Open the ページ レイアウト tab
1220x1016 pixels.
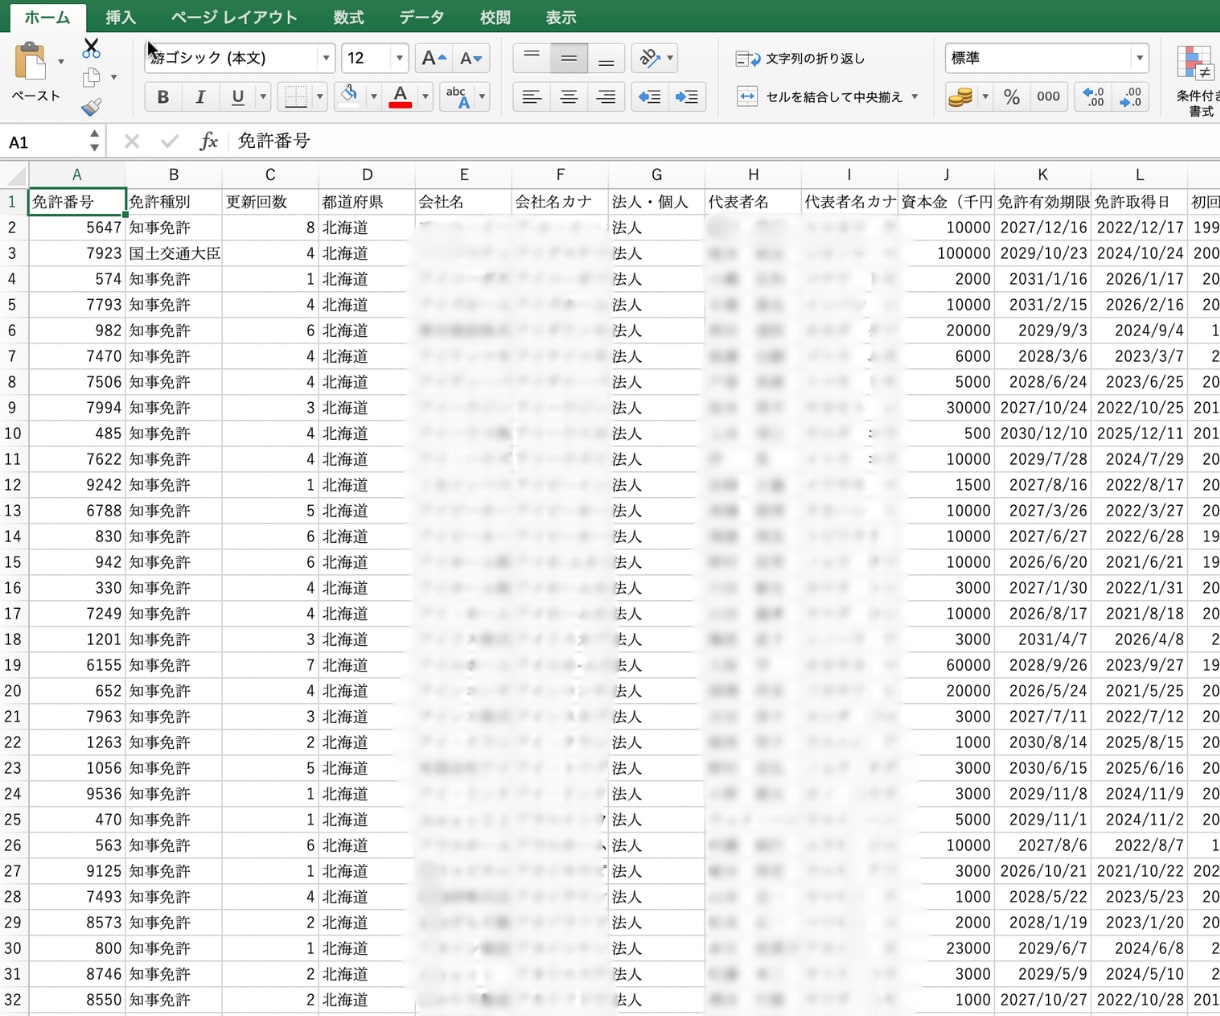tap(234, 17)
